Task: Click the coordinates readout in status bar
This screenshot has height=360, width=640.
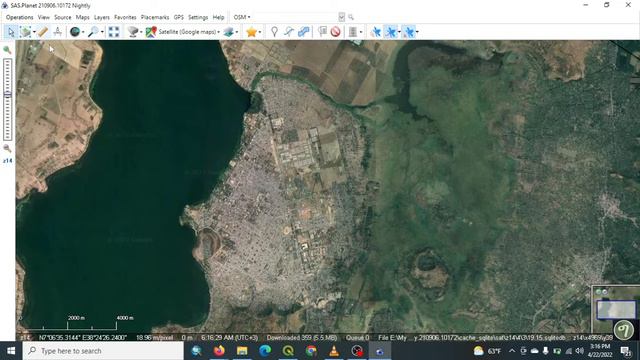Action: point(82,338)
